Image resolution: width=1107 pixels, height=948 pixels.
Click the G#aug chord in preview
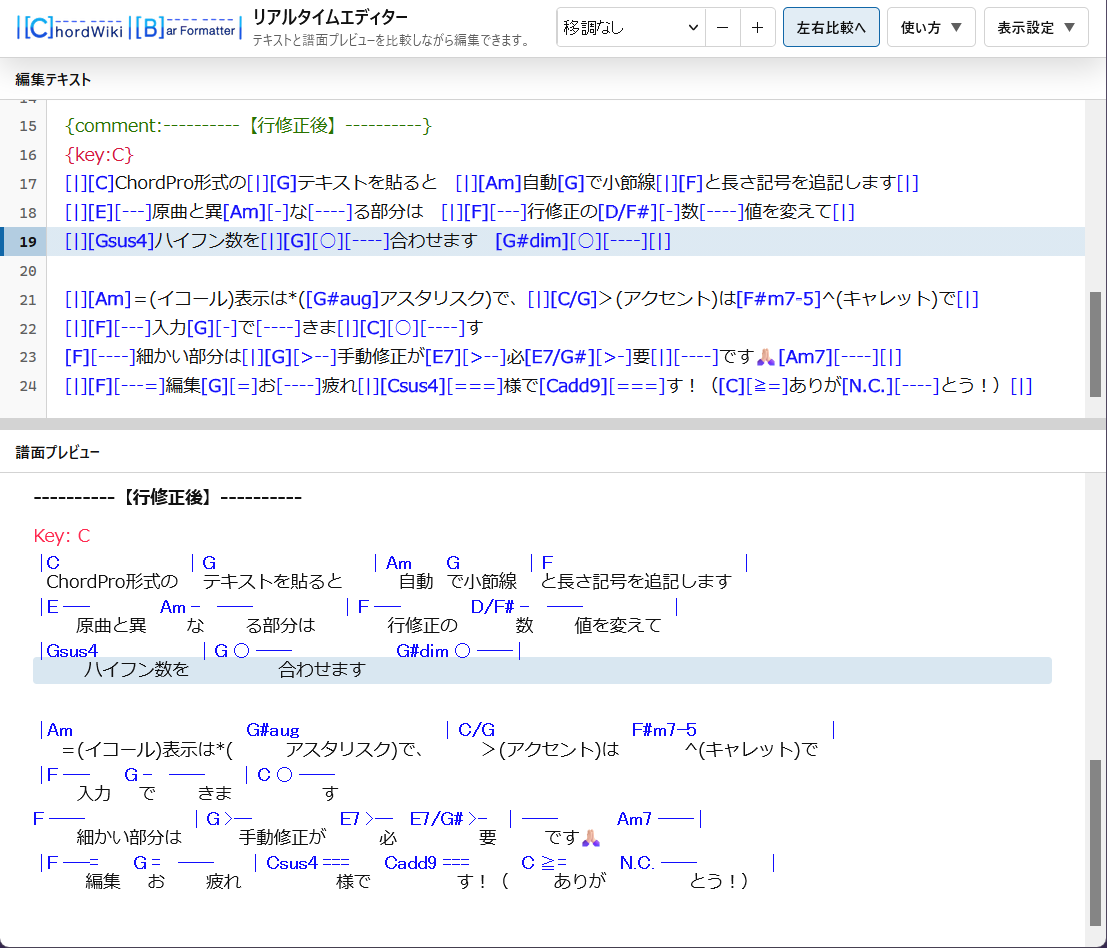[273, 730]
